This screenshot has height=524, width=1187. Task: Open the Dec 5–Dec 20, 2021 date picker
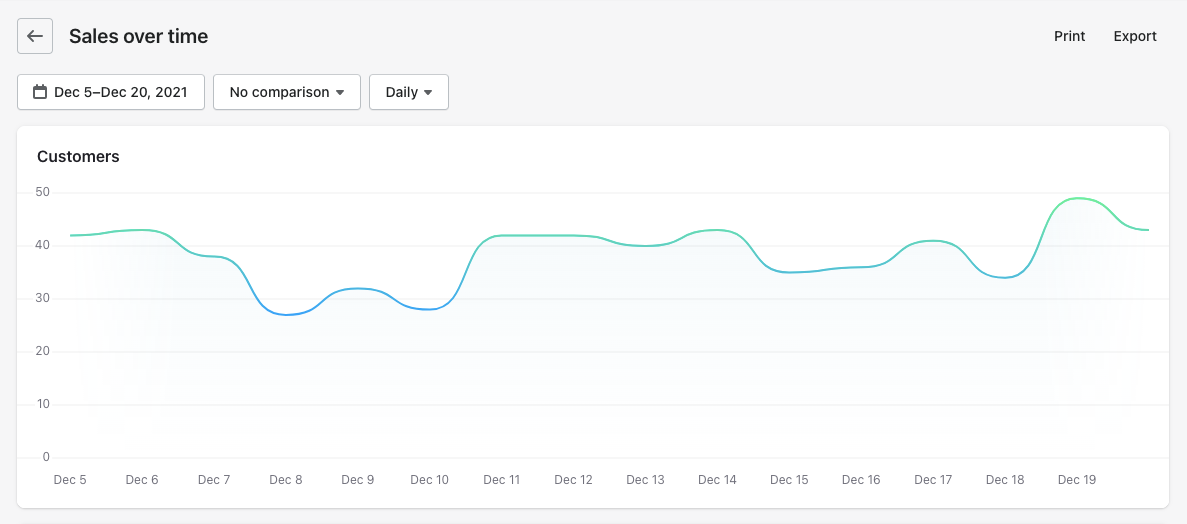111,92
